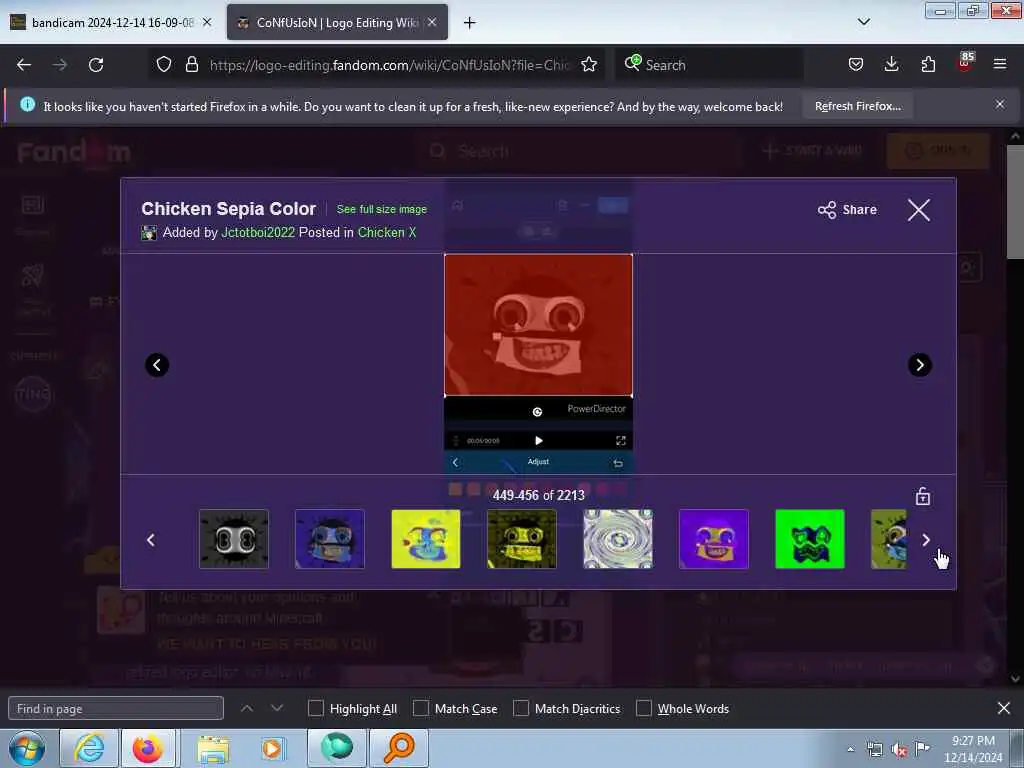Page thumbnail carousel to the right
1024x768 pixels.
(926, 540)
